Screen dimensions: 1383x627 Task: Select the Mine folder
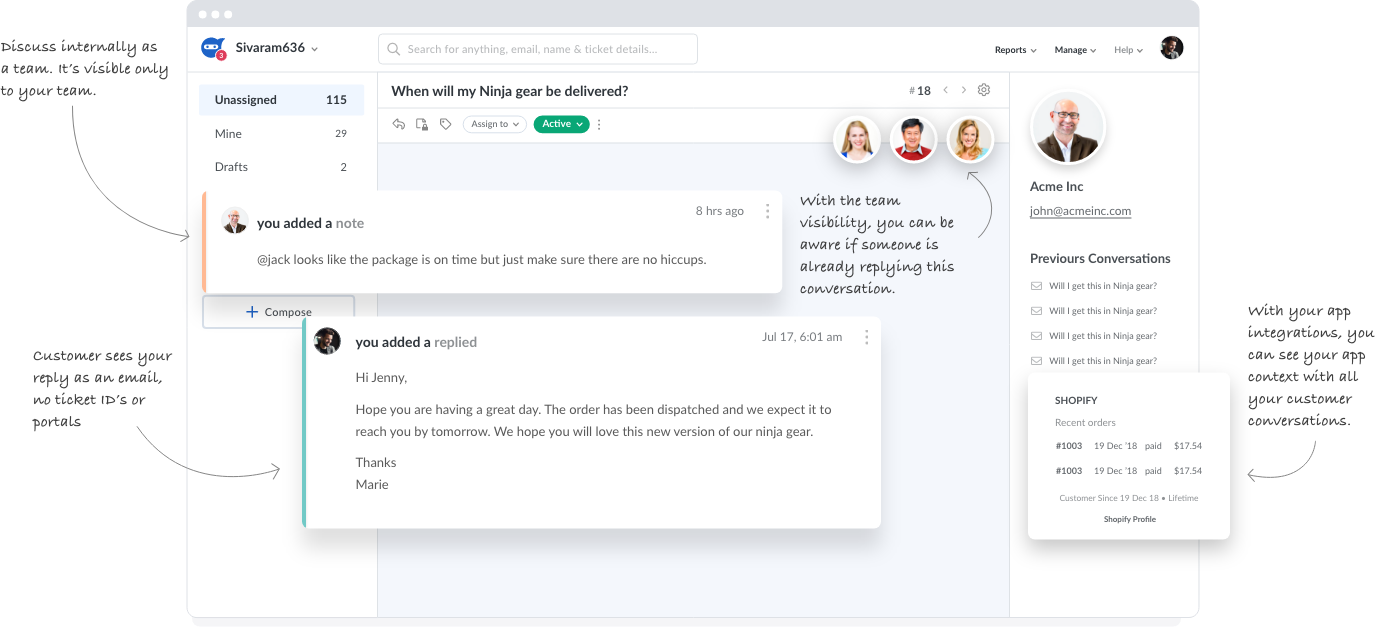(281, 134)
